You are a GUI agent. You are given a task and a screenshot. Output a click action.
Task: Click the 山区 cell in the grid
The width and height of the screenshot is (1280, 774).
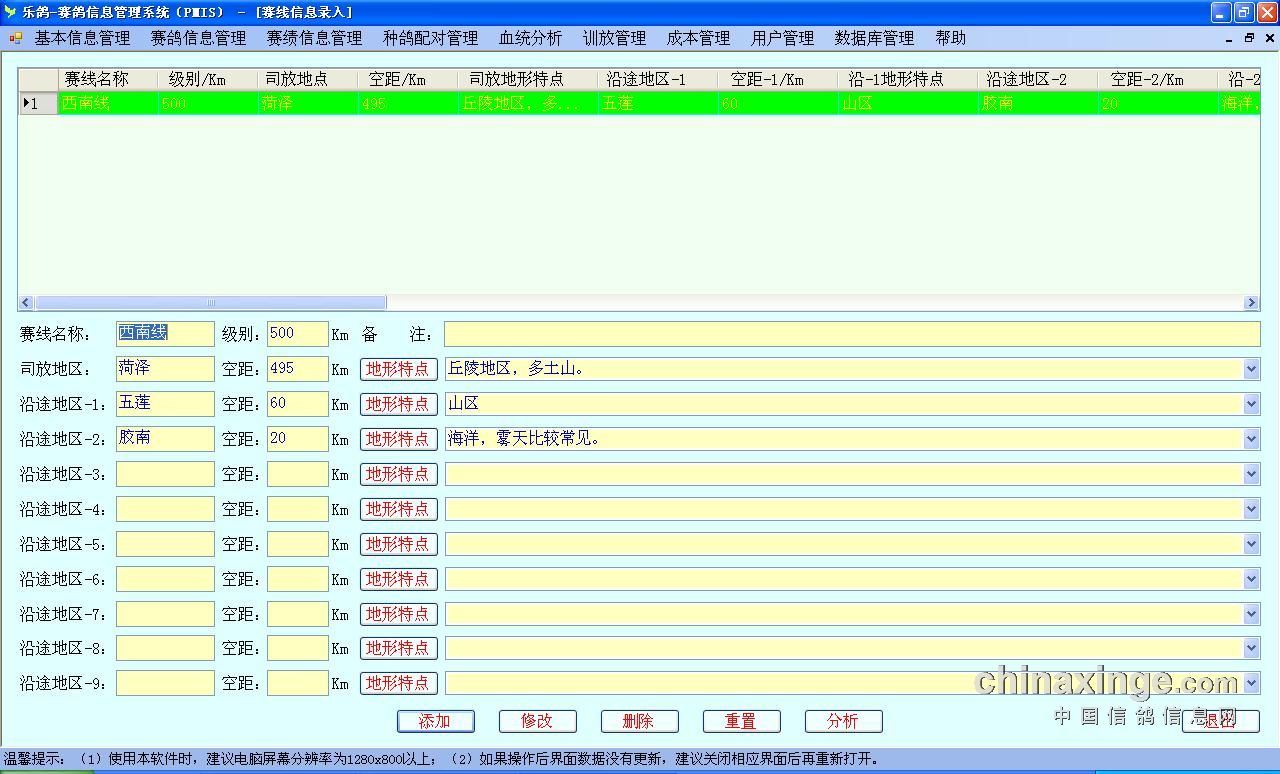[907, 103]
